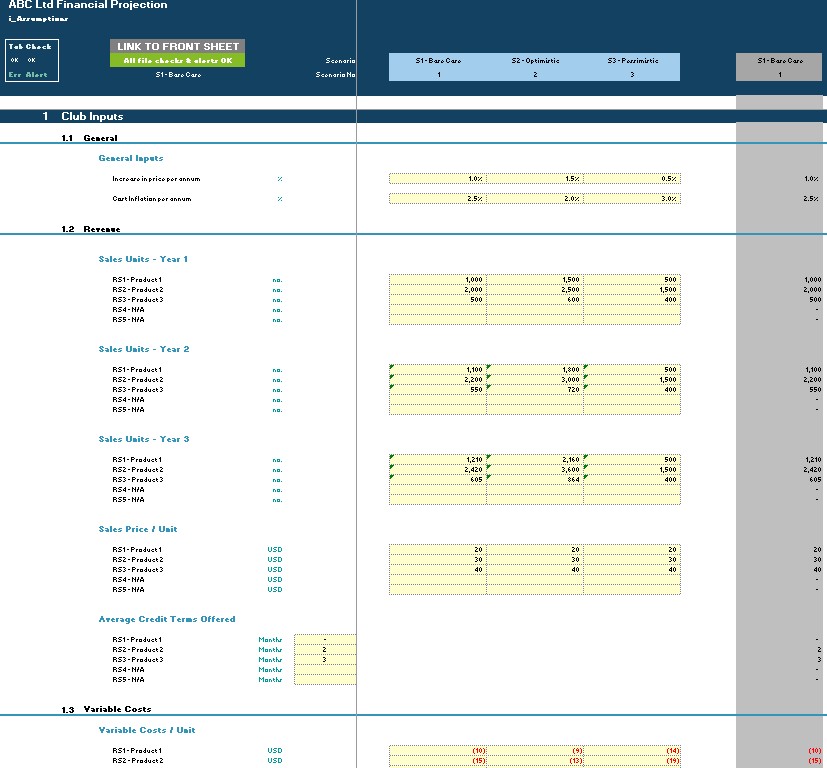827x768 pixels.
Task: Click the Club Inputs section header
Action: click(92, 117)
